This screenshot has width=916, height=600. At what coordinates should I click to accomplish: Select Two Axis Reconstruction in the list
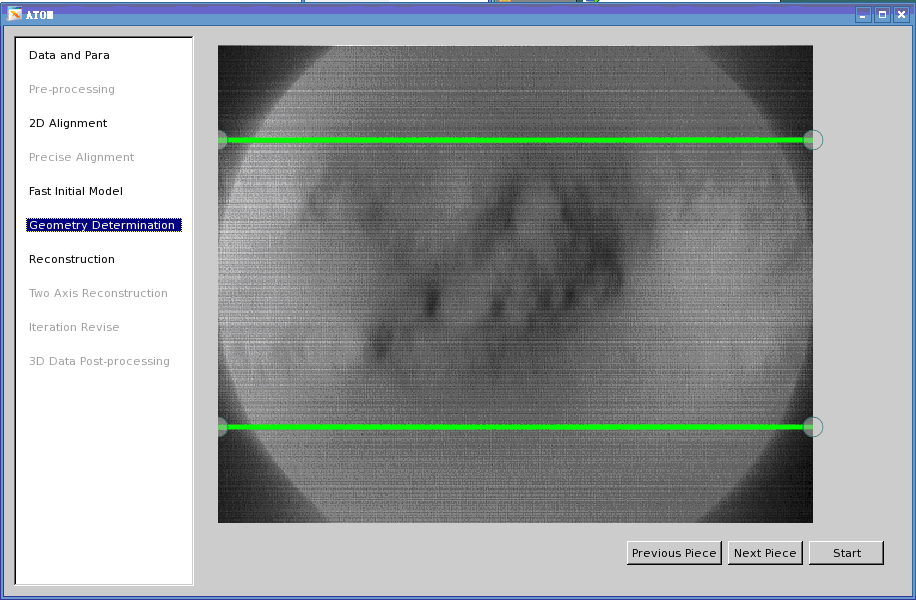pos(98,293)
